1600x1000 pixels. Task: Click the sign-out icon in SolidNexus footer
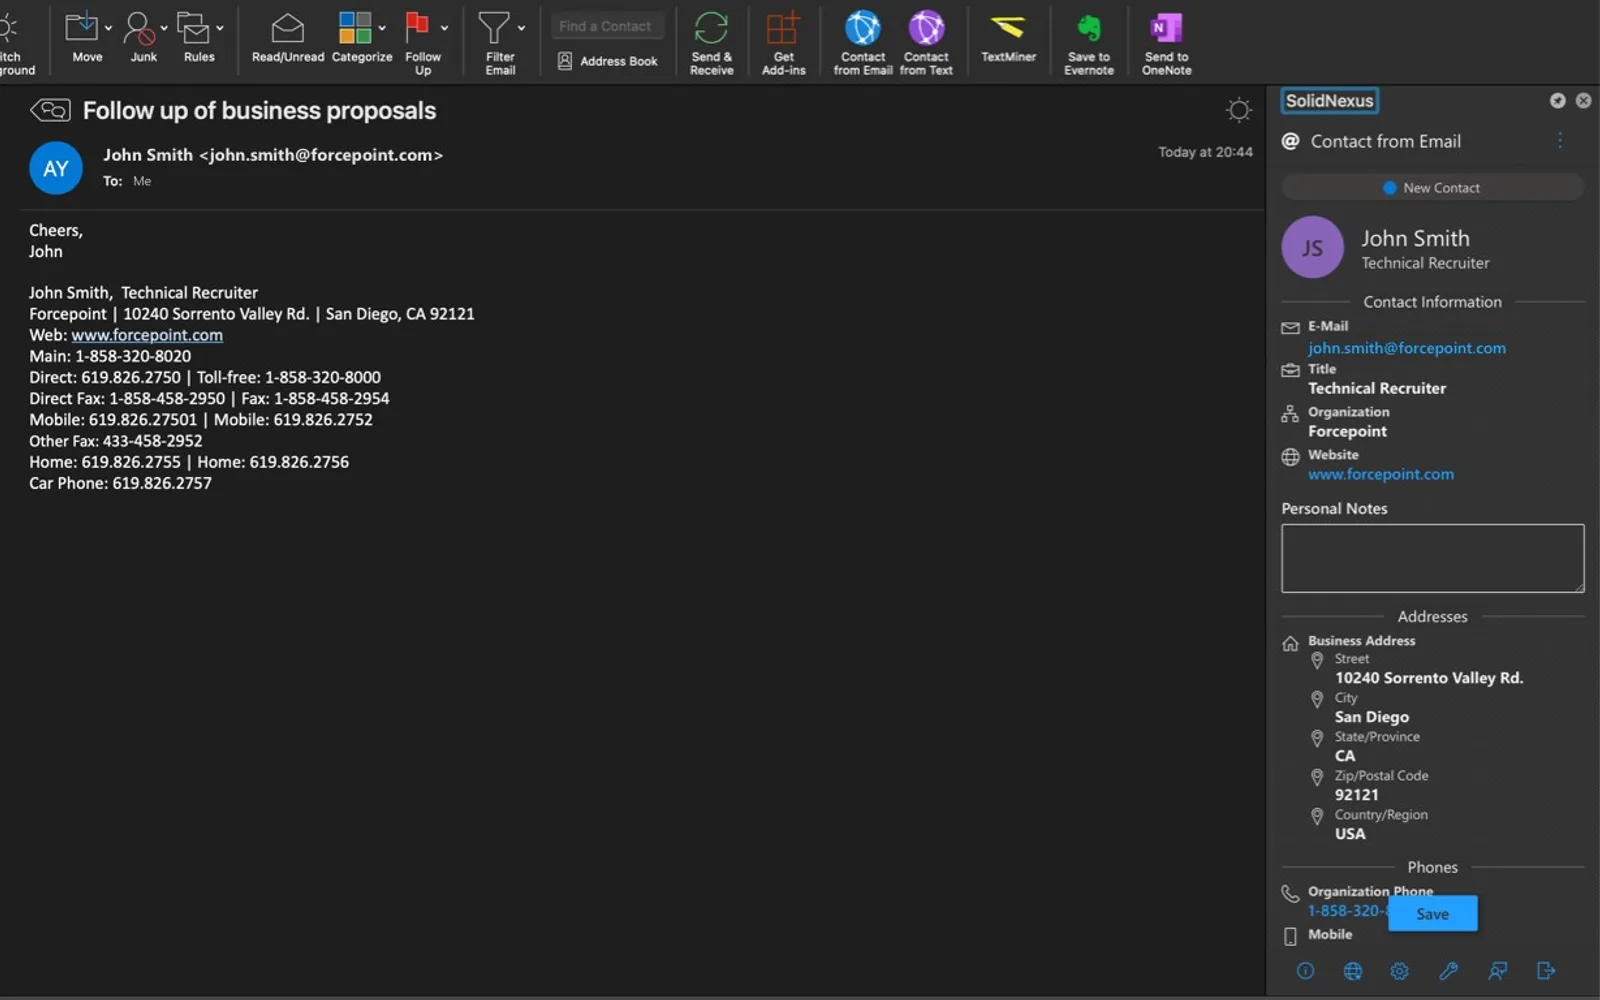coord(1546,971)
